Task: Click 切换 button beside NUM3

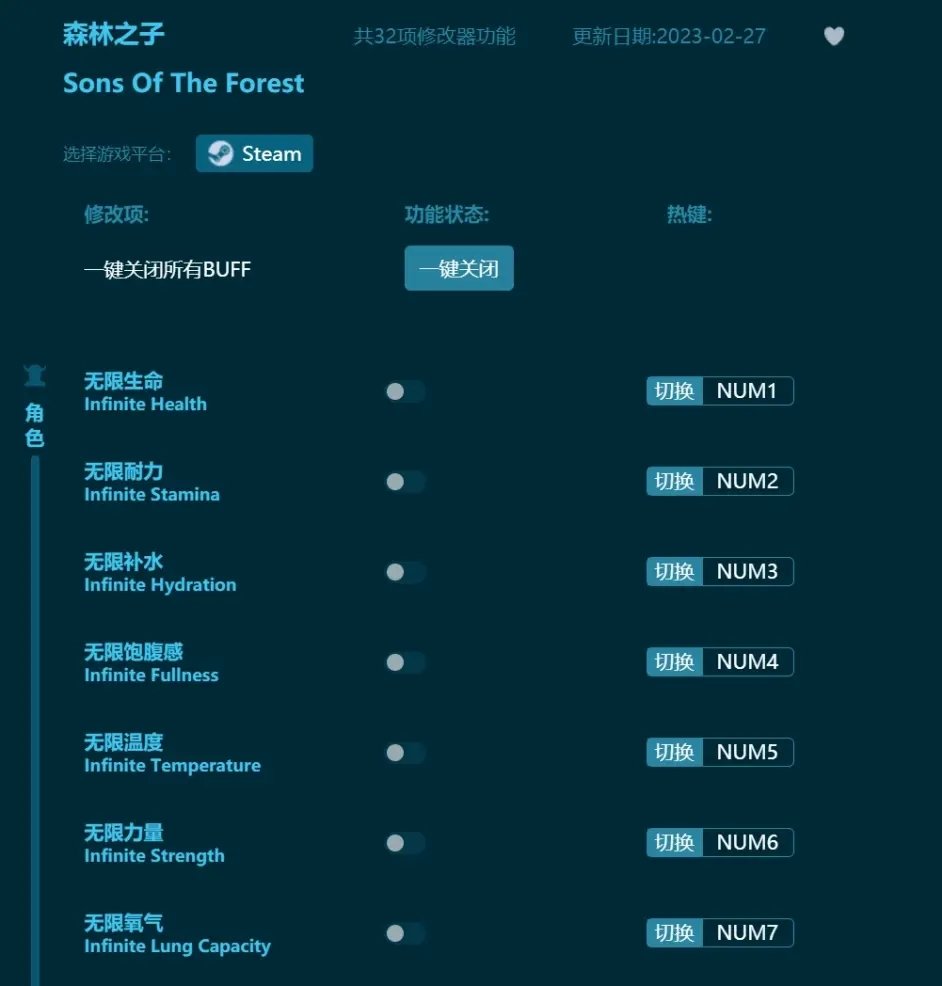Action: tap(674, 572)
